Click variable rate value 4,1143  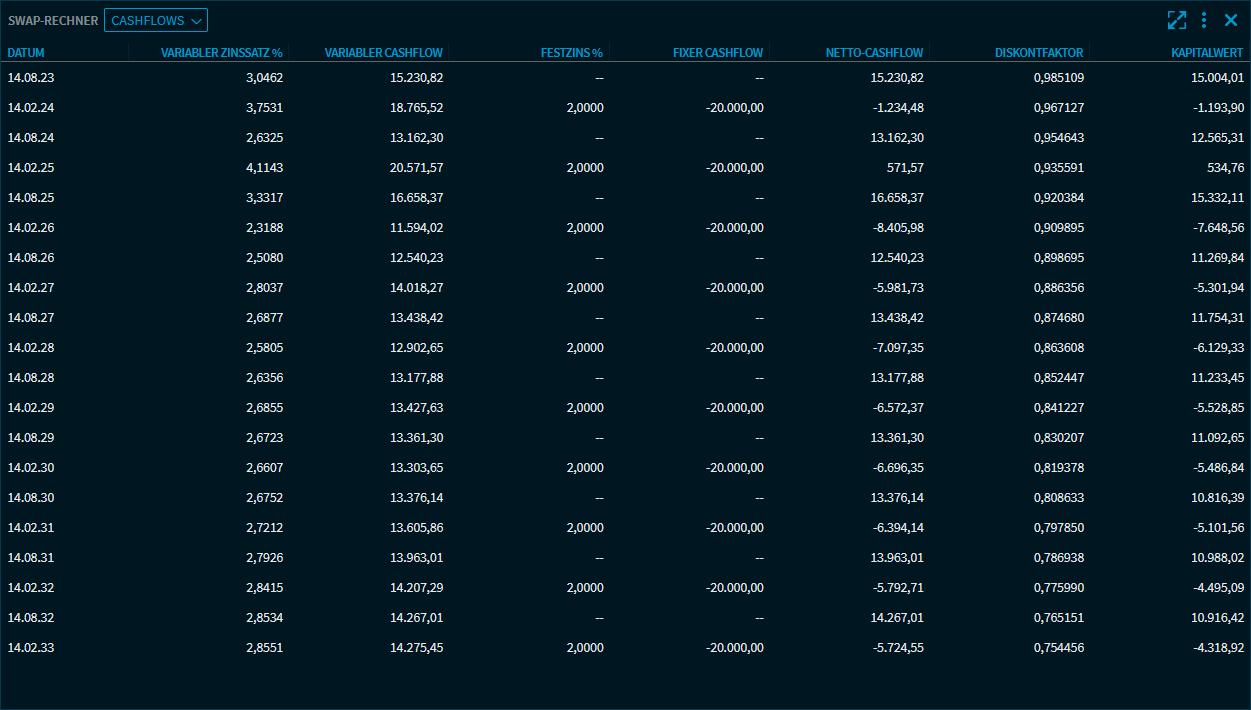click(264, 168)
